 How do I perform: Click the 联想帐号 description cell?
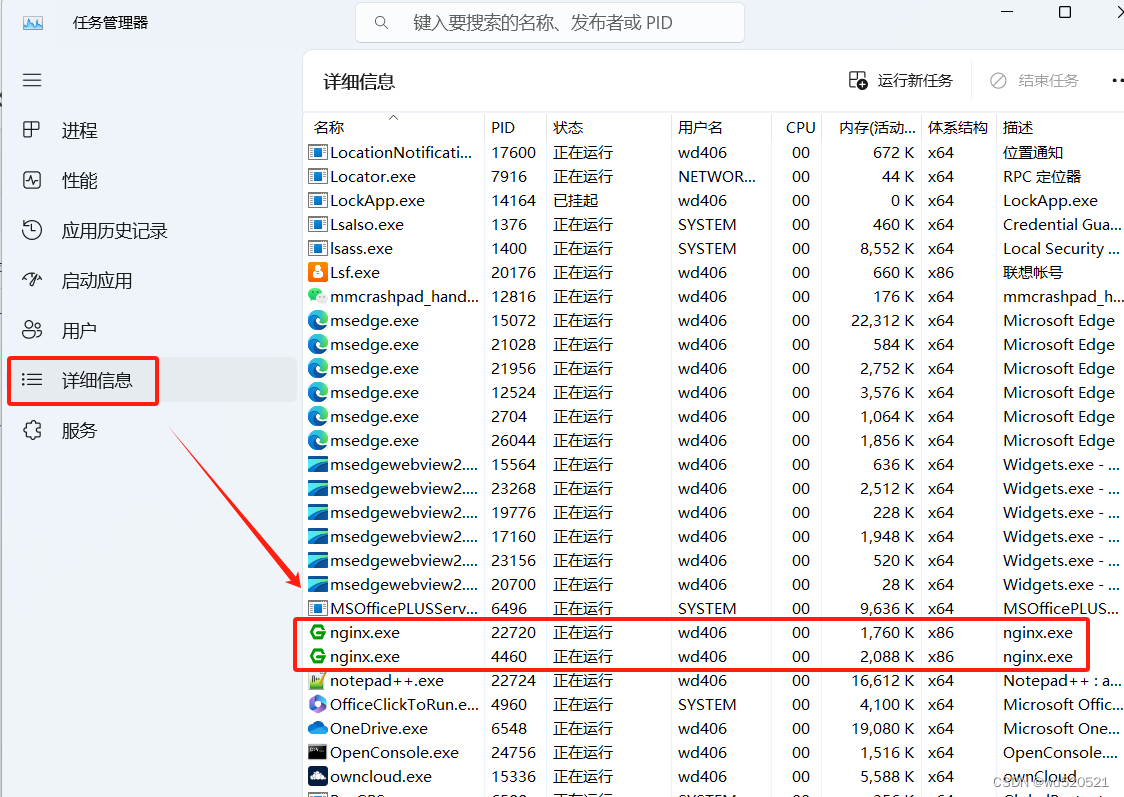point(1033,272)
